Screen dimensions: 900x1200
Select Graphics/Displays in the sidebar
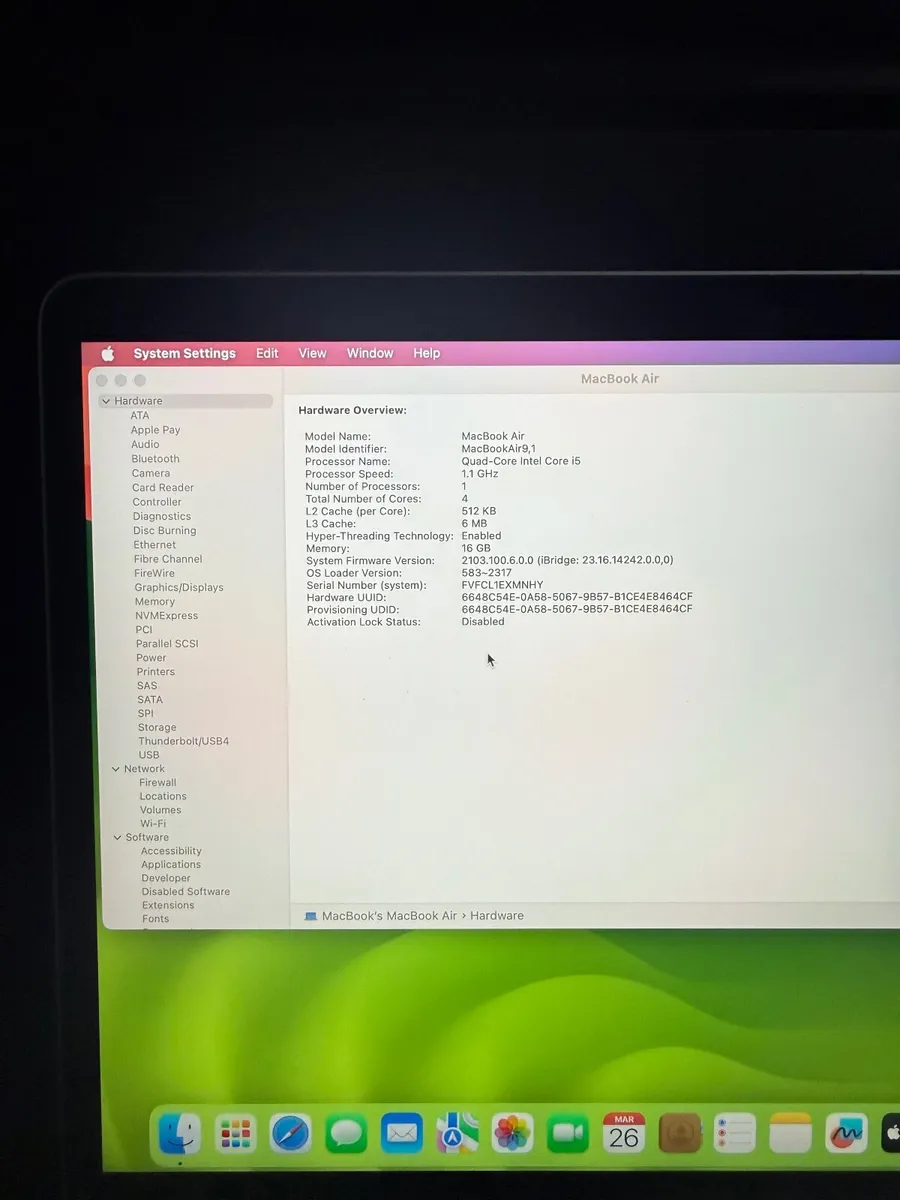coord(179,587)
